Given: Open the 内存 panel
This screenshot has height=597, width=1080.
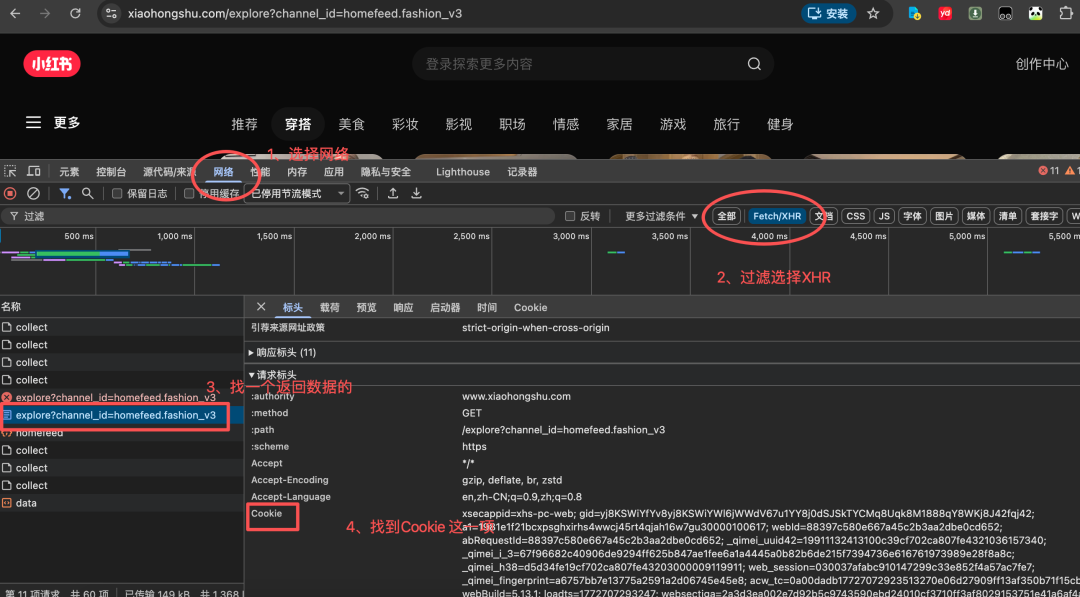Looking at the screenshot, I should tap(297, 172).
